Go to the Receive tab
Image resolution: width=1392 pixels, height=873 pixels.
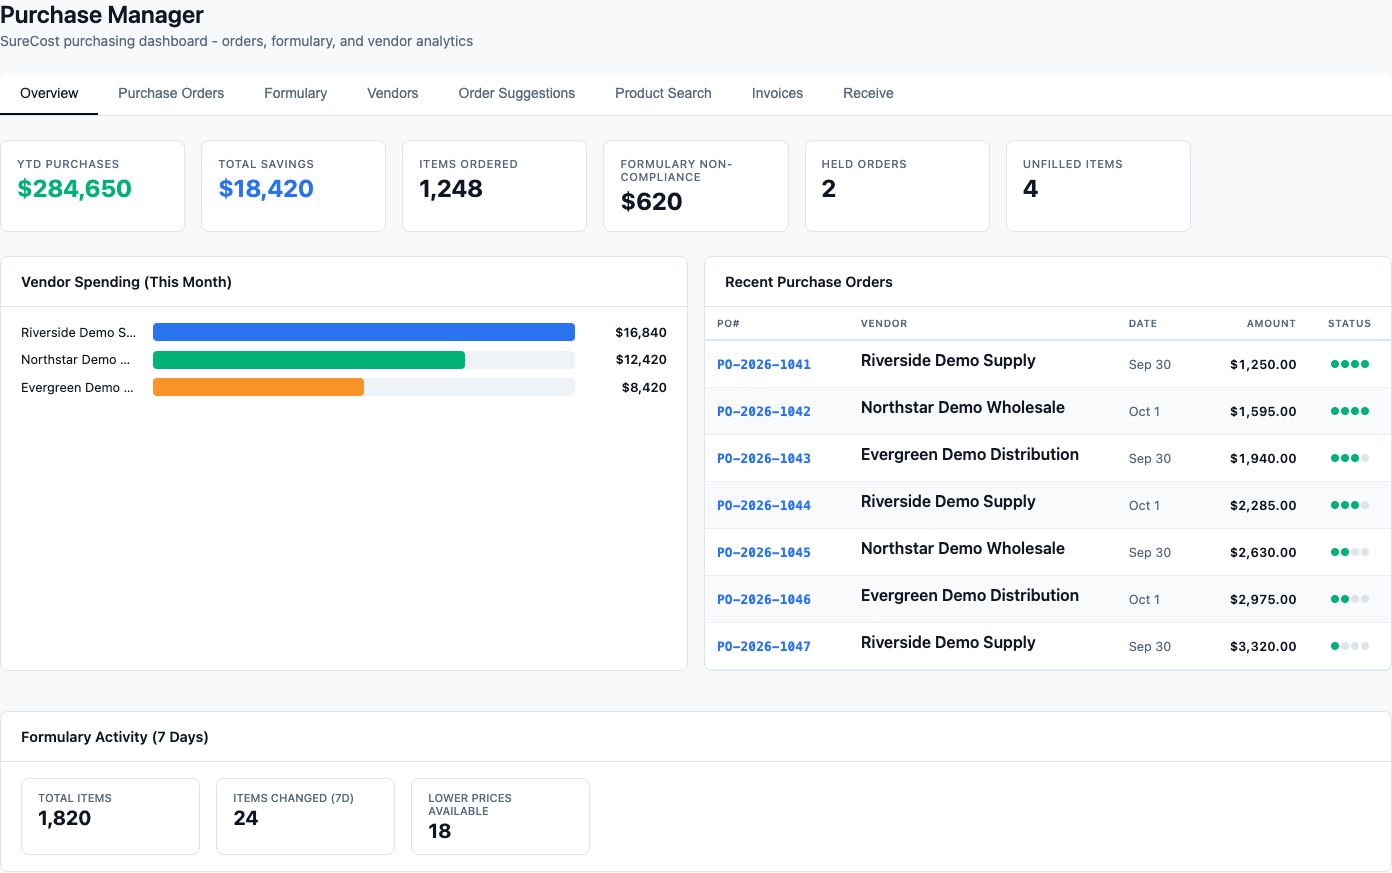[x=868, y=93]
